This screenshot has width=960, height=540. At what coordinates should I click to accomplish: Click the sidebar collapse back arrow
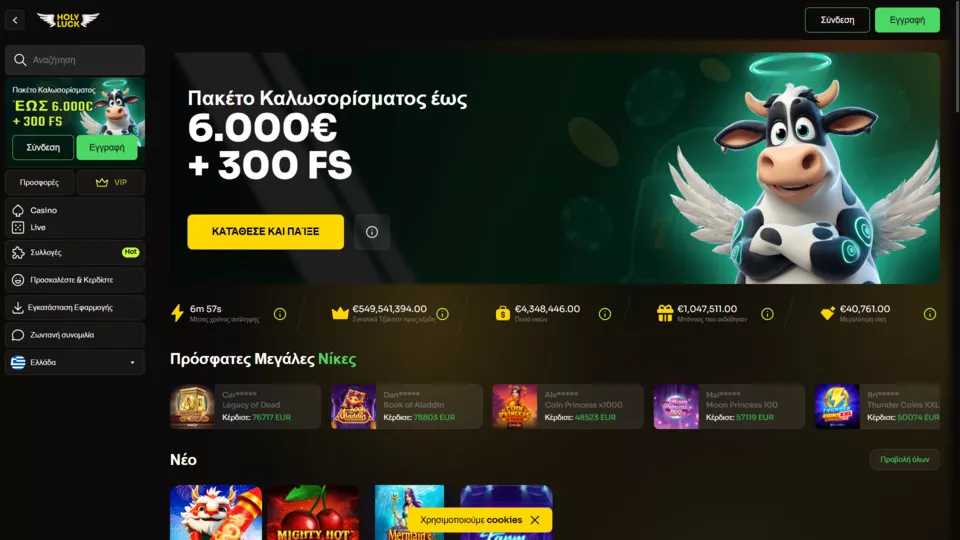(x=15, y=20)
